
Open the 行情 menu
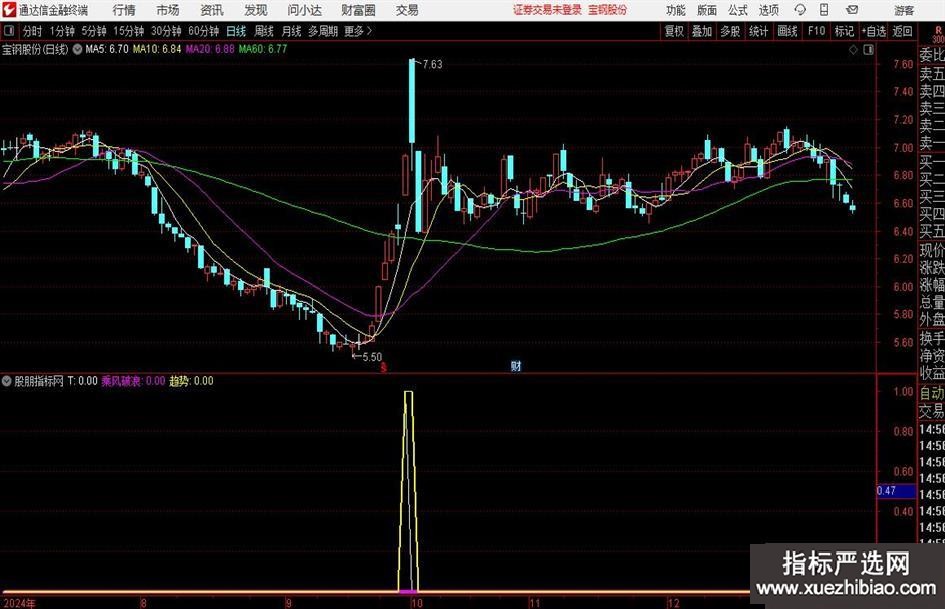[x=124, y=10]
